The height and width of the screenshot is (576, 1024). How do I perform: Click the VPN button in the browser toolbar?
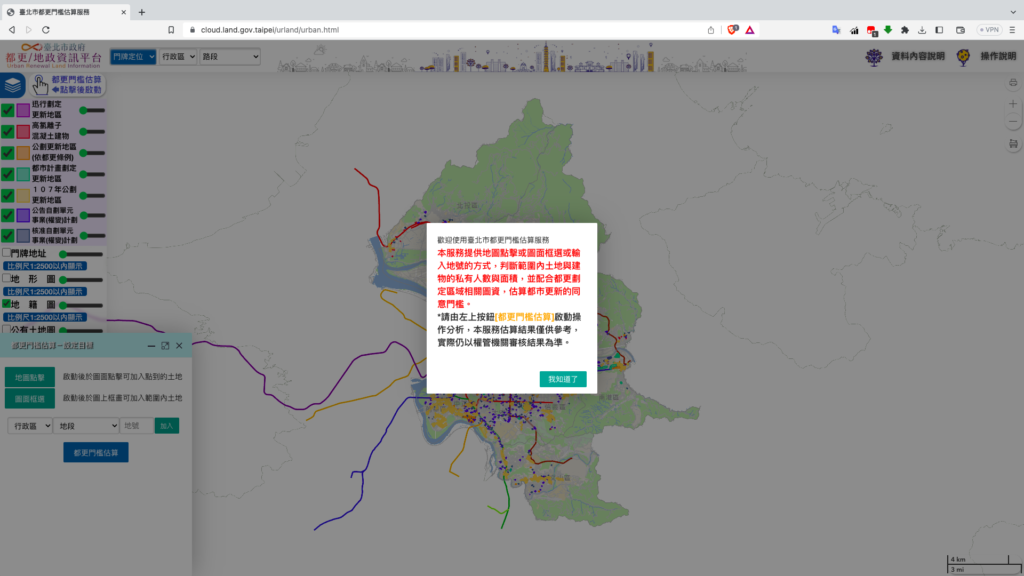[989, 30]
